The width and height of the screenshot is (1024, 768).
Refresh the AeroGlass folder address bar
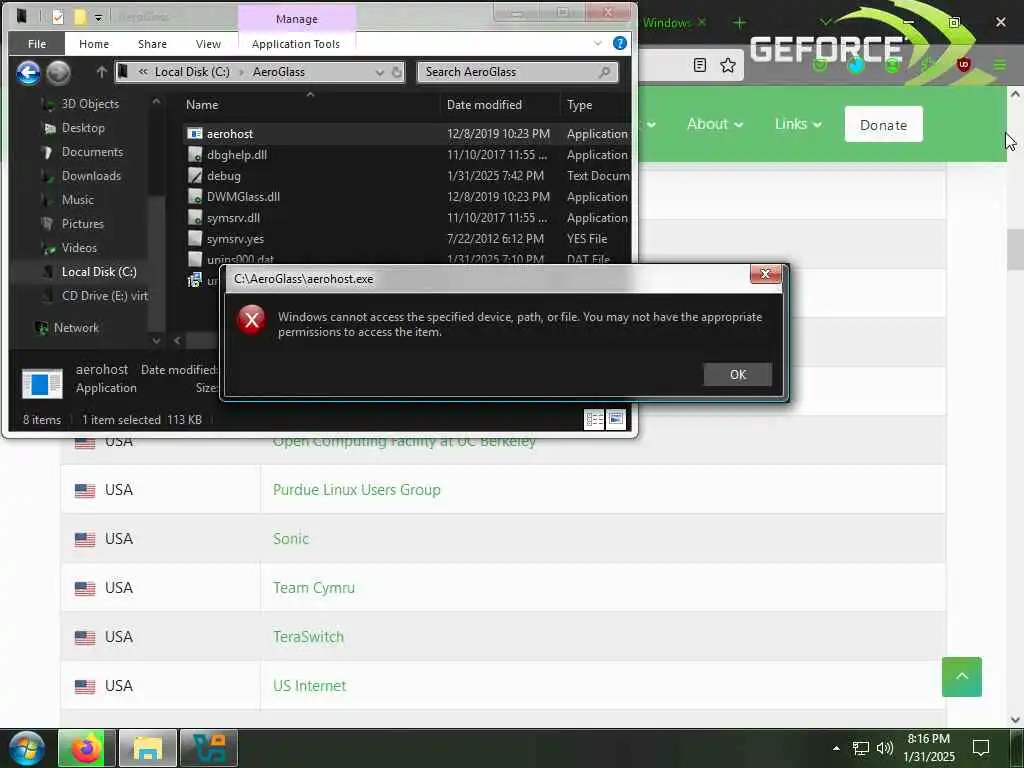[x=396, y=72]
